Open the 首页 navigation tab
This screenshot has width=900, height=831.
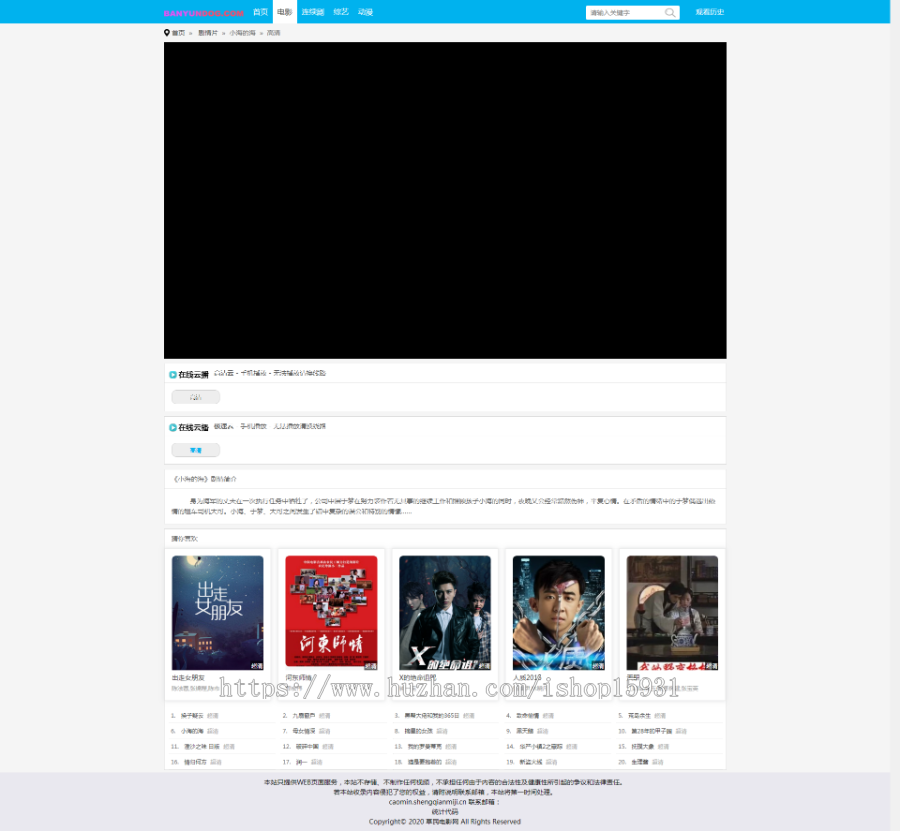[x=260, y=12]
